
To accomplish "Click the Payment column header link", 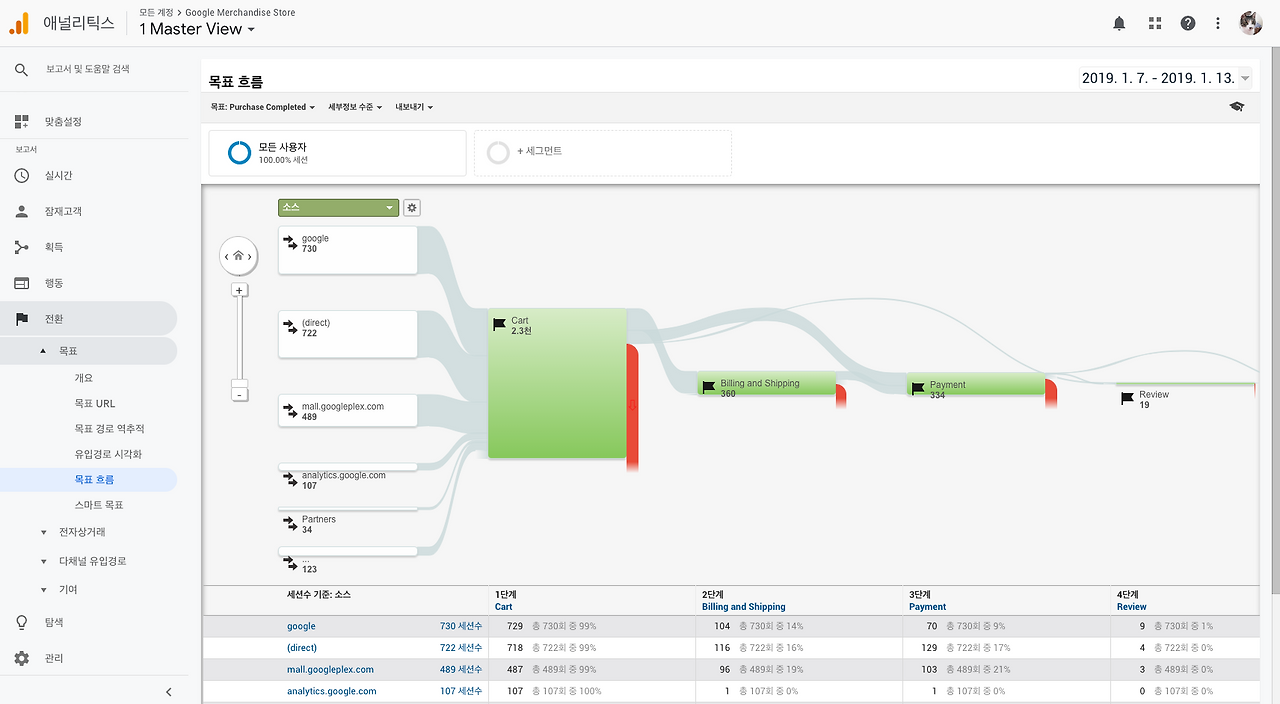I will pos(928,607).
